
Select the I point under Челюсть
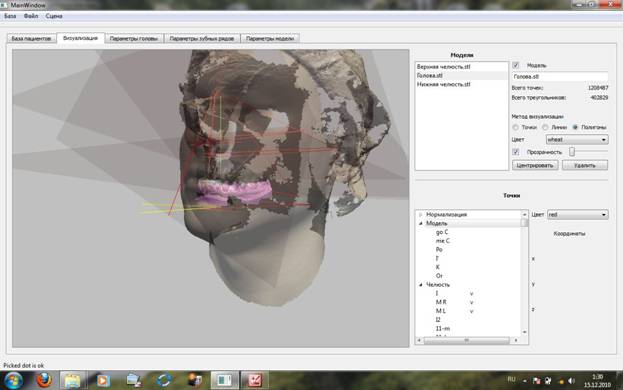point(437,293)
